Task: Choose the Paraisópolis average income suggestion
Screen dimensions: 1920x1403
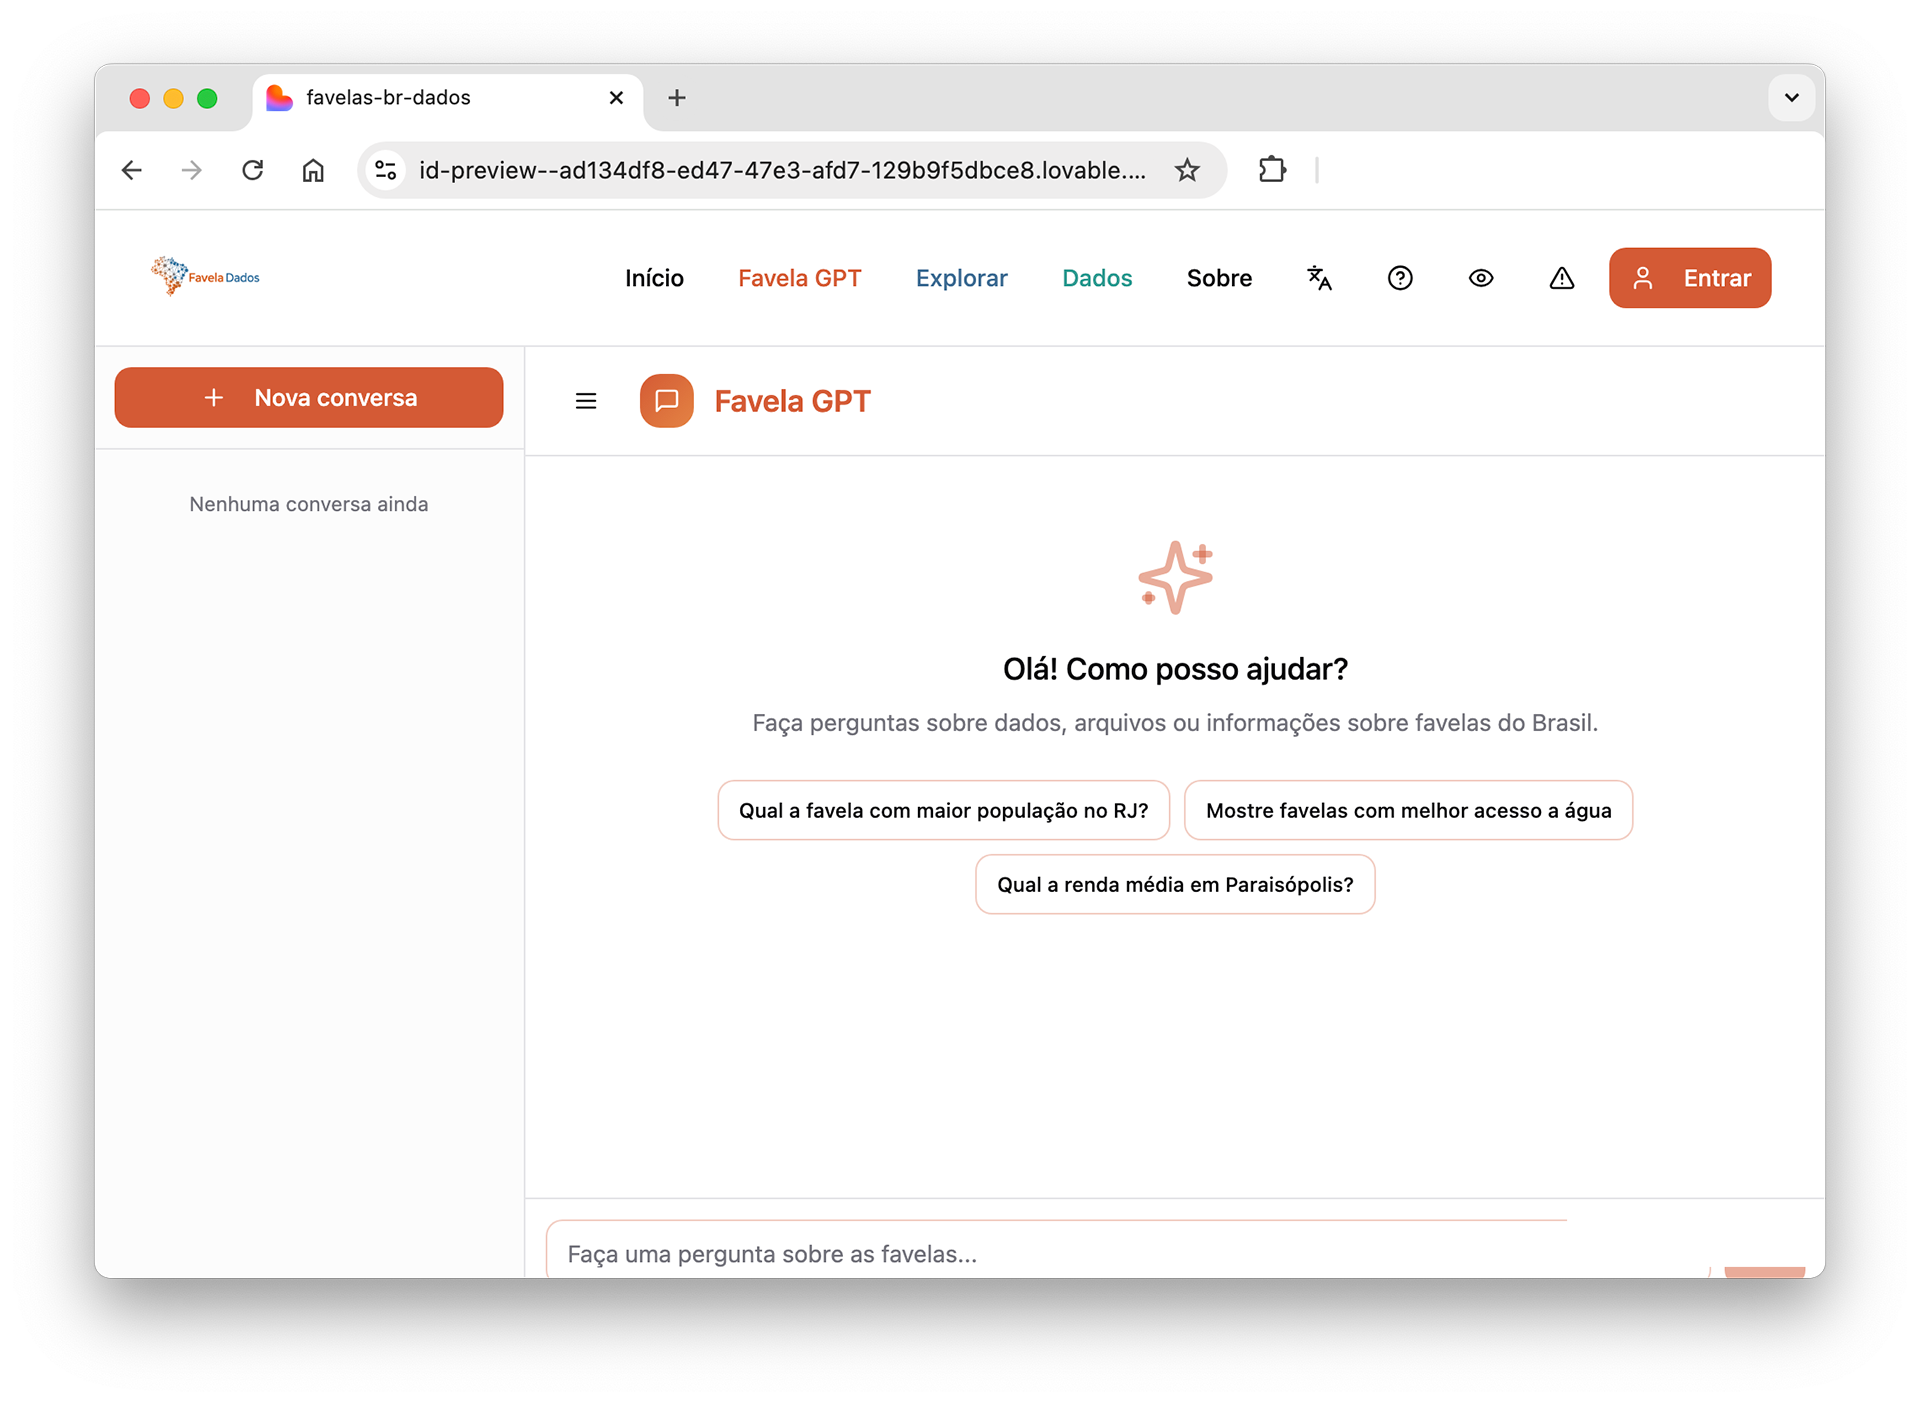Action: point(1175,884)
